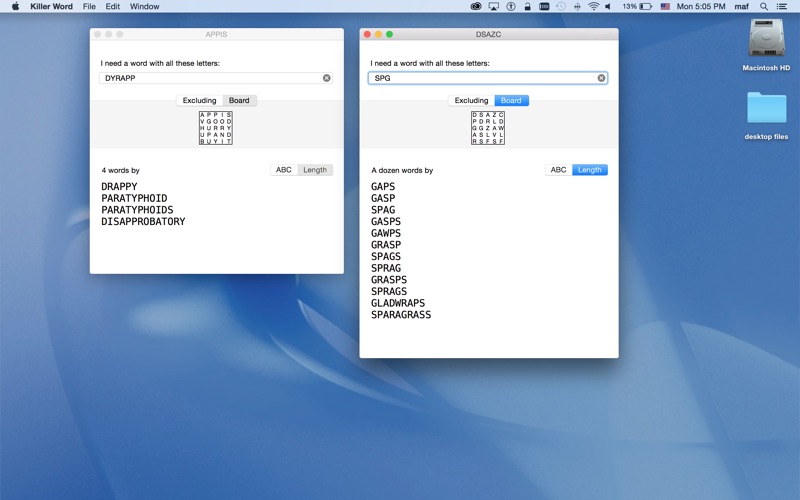
Task: Select Board segment in APPIS window
Action: (x=239, y=101)
